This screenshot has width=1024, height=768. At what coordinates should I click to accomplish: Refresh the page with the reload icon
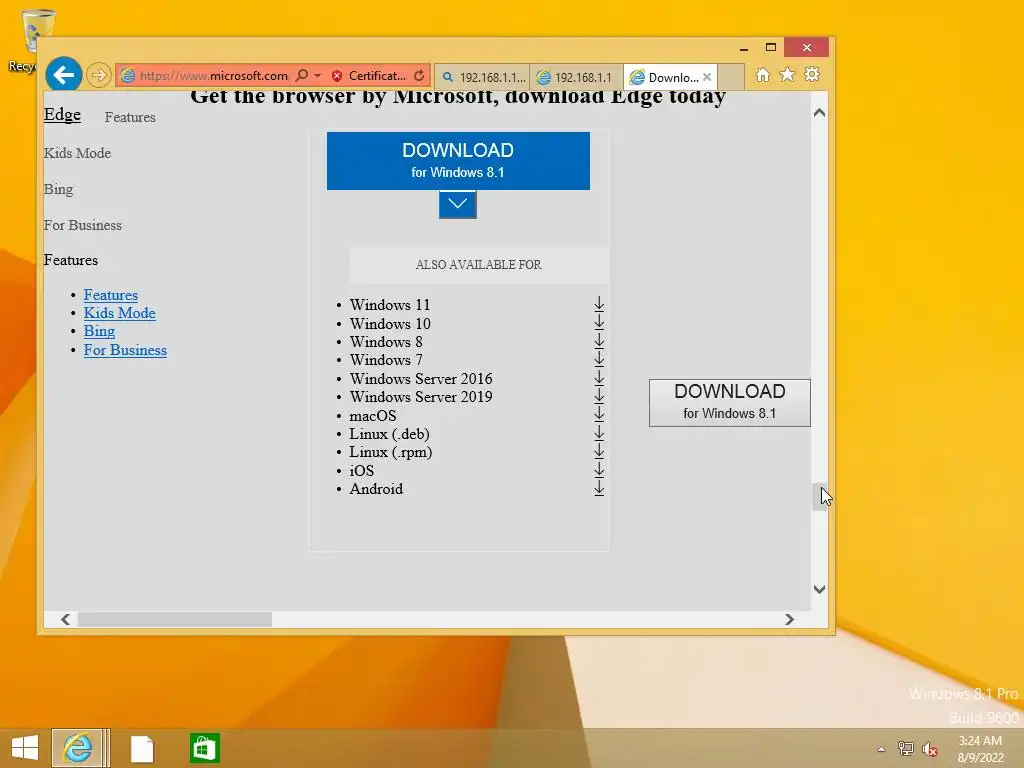pos(419,76)
